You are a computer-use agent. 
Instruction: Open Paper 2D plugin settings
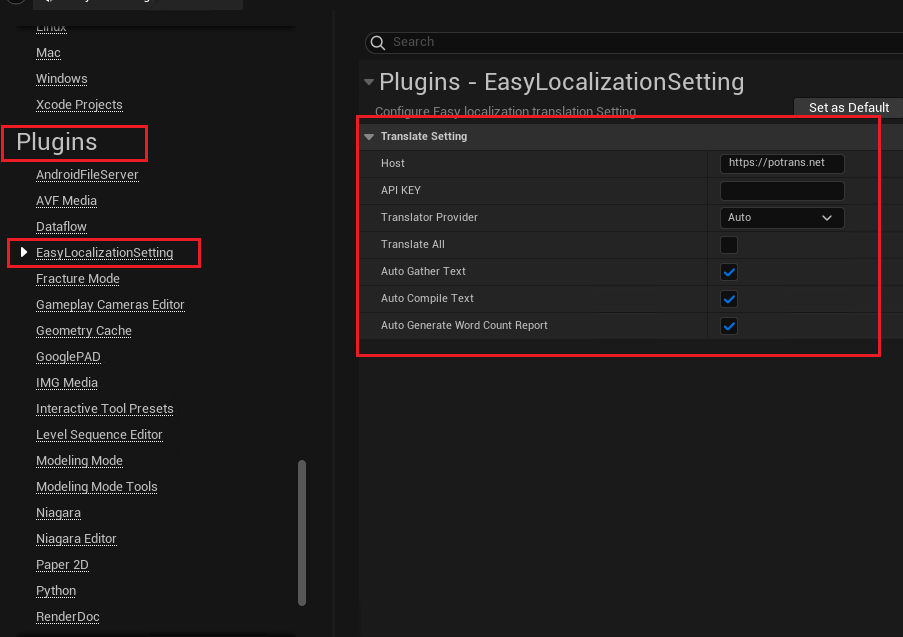(x=62, y=564)
